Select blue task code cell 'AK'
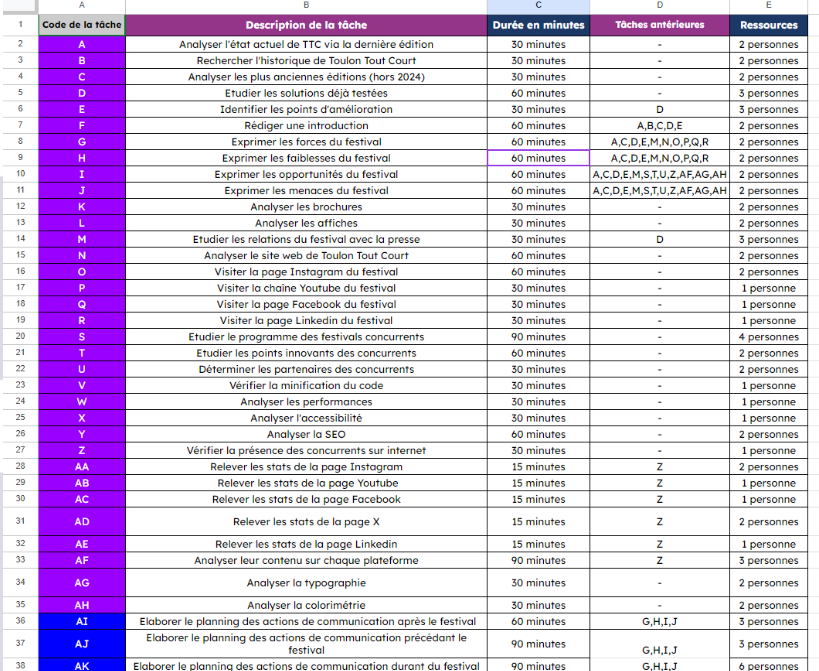819x671 pixels. coord(81,665)
